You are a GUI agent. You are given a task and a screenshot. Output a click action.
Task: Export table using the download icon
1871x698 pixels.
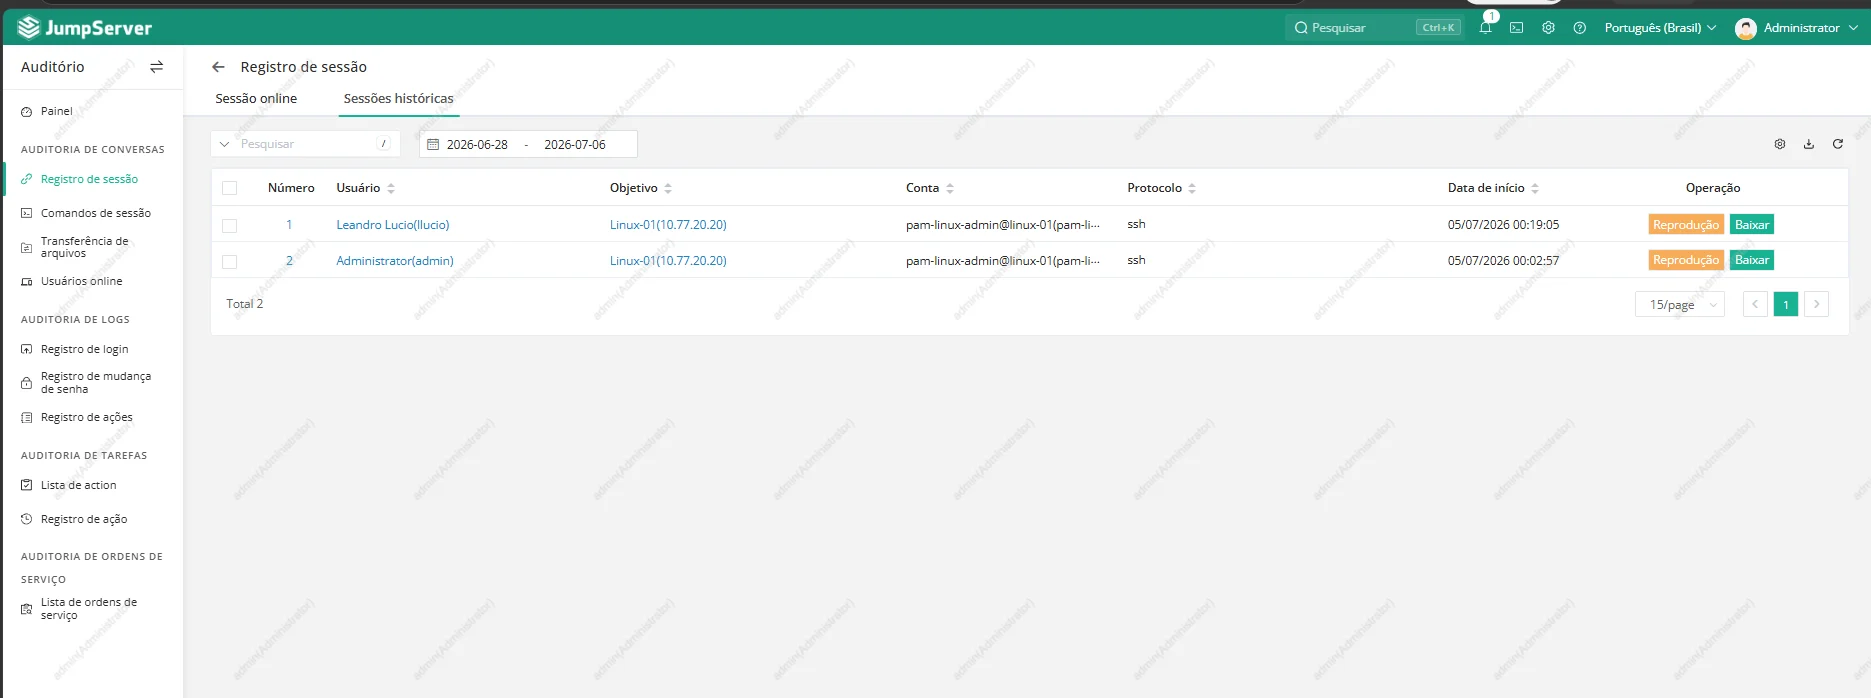click(1809, 144)
